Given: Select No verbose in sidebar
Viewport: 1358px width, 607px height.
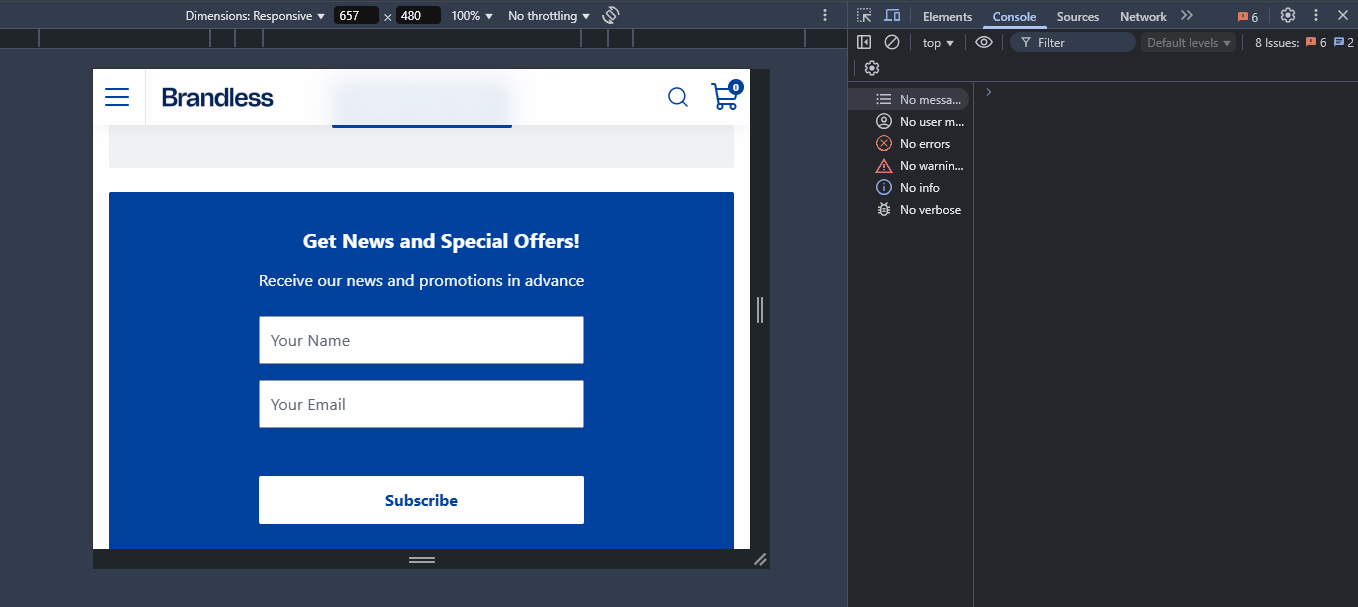Looking at the screenshot, I should tap(909, 209).
